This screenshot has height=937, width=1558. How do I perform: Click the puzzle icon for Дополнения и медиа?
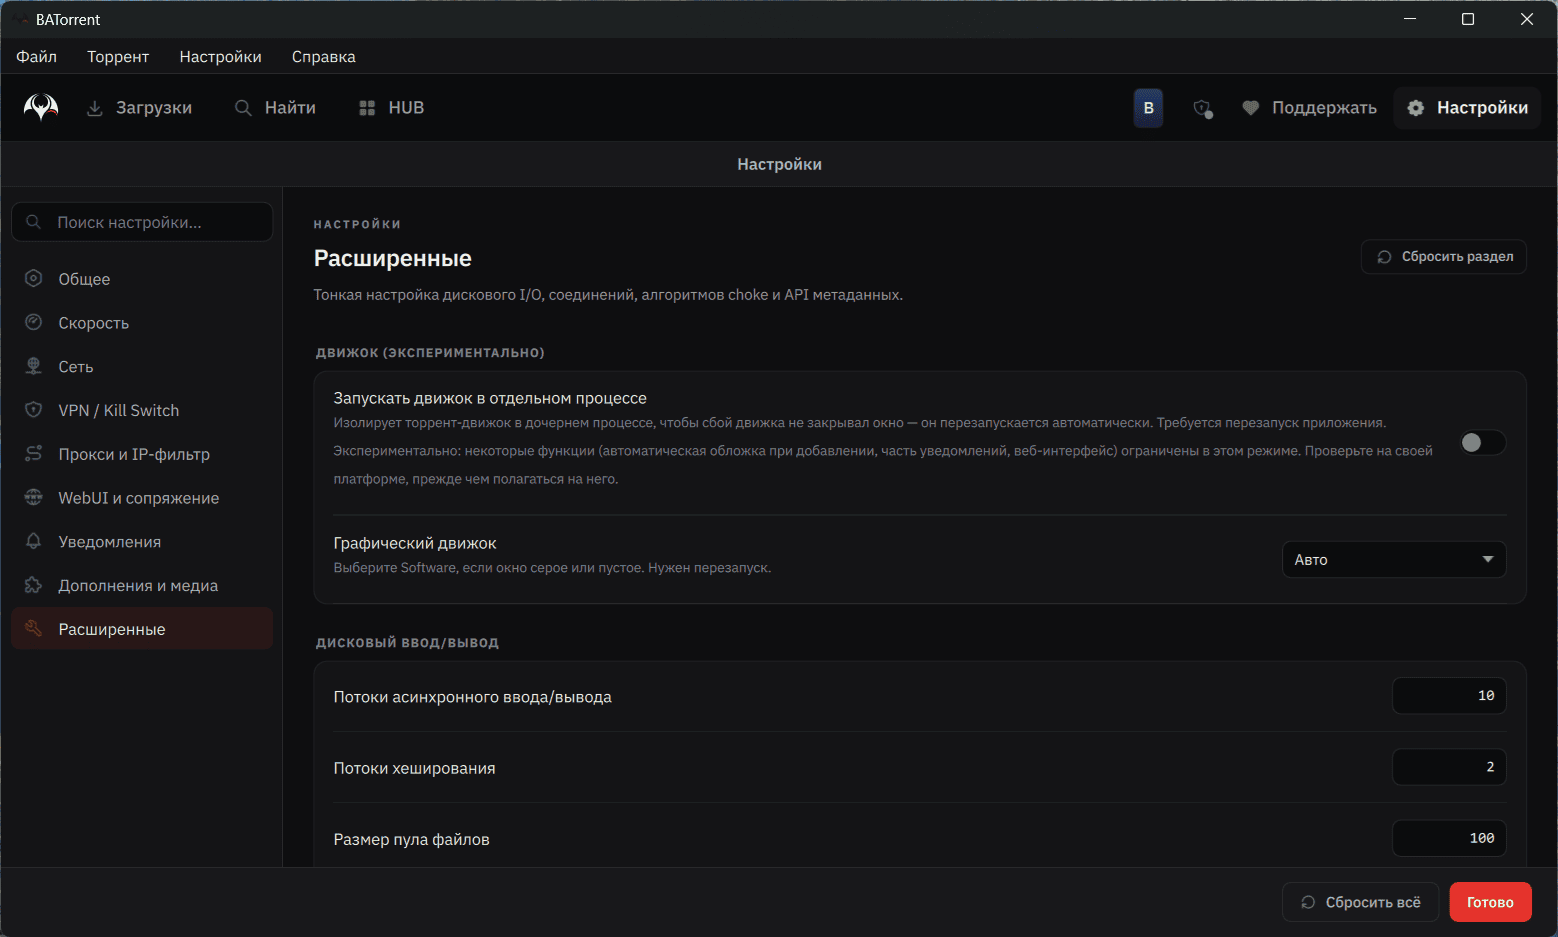(34, 585)
